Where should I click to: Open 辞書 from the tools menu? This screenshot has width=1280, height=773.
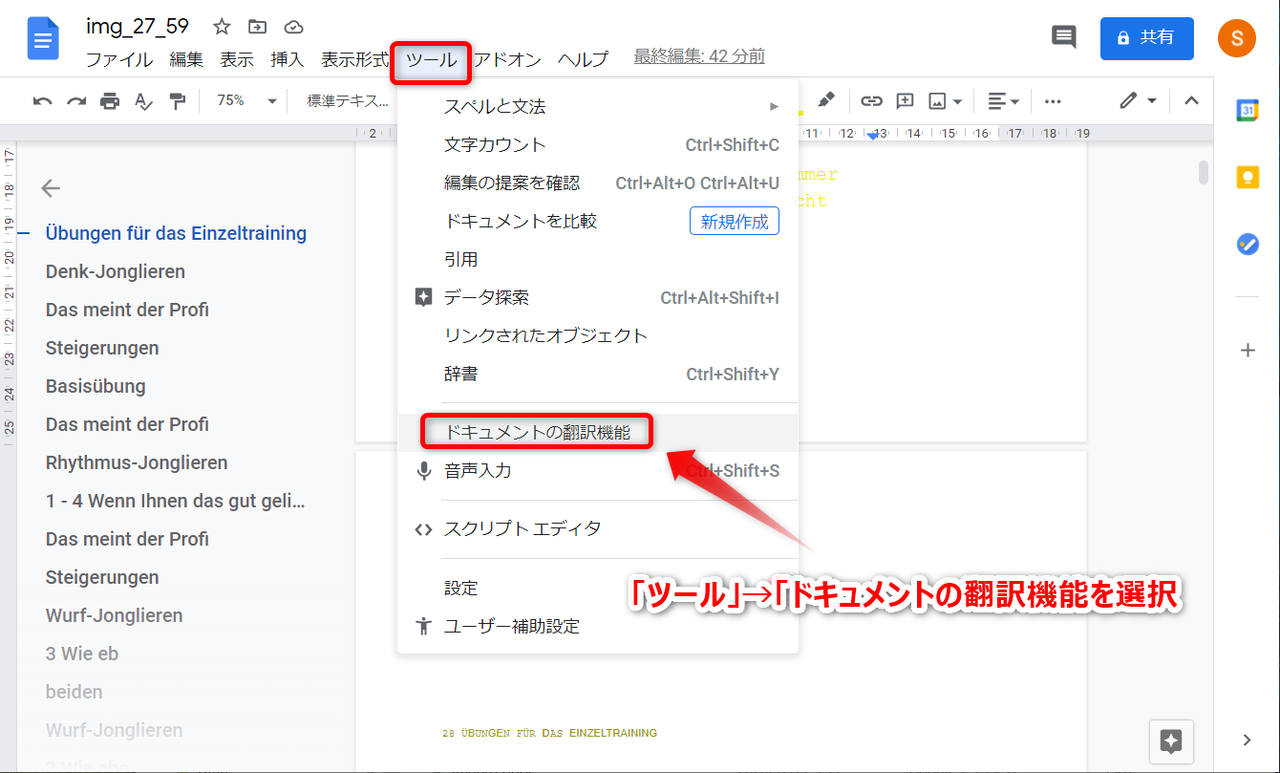point(598,374)
